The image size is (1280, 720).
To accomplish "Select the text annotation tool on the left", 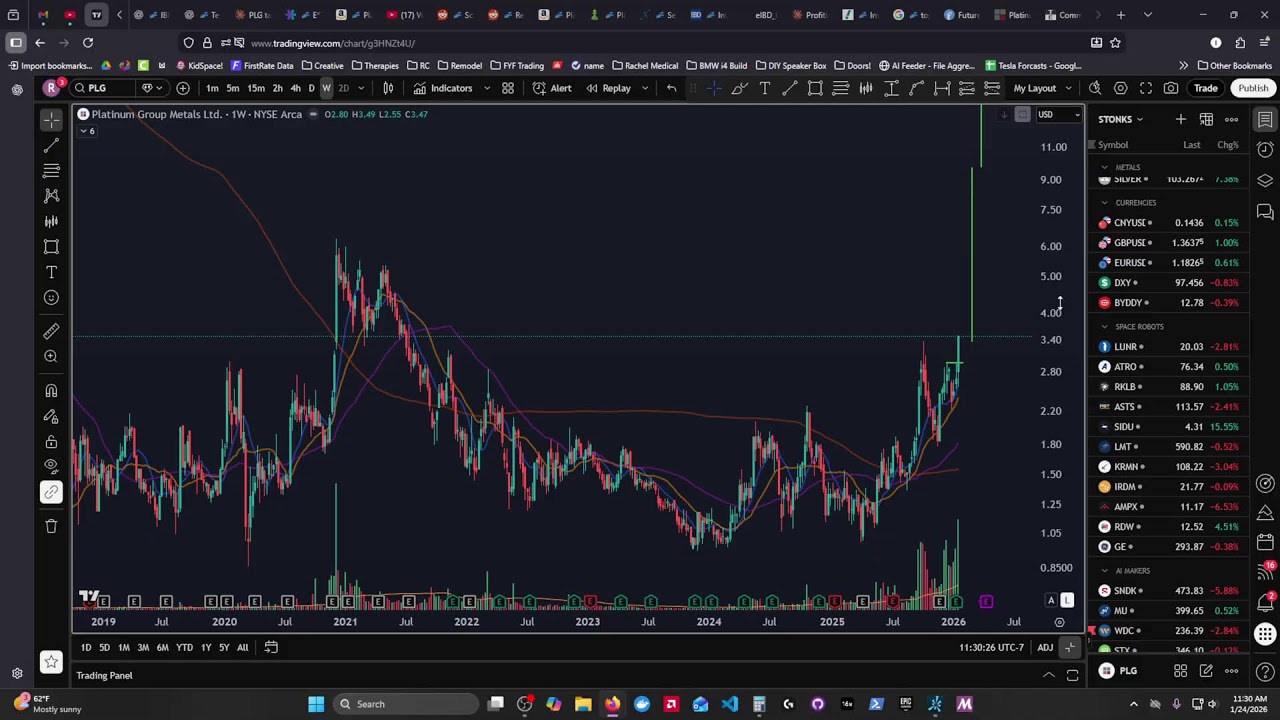I will click(x=51, y=272).
